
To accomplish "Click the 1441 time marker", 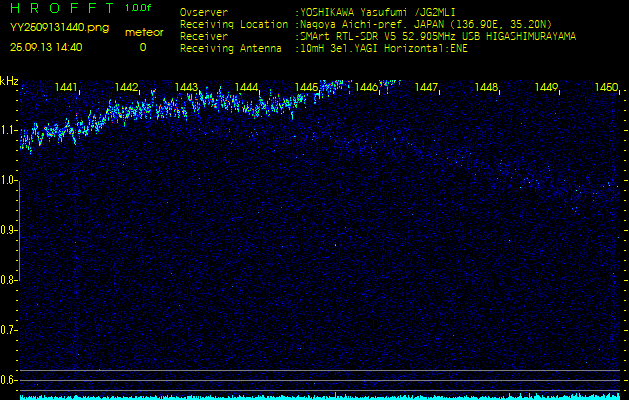I will 67,88.
